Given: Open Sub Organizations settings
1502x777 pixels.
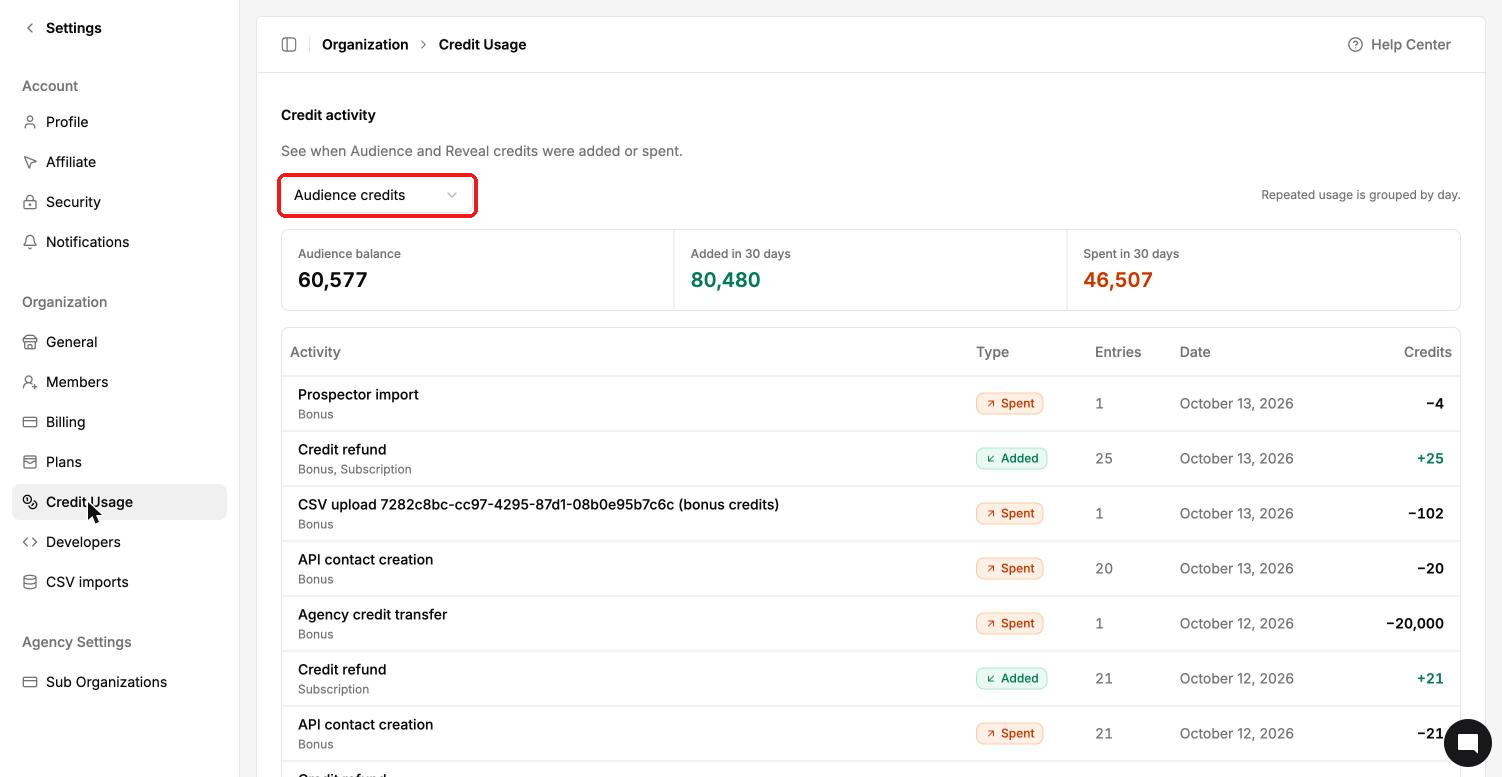Looking at the screenshot, I should (119, 682).
